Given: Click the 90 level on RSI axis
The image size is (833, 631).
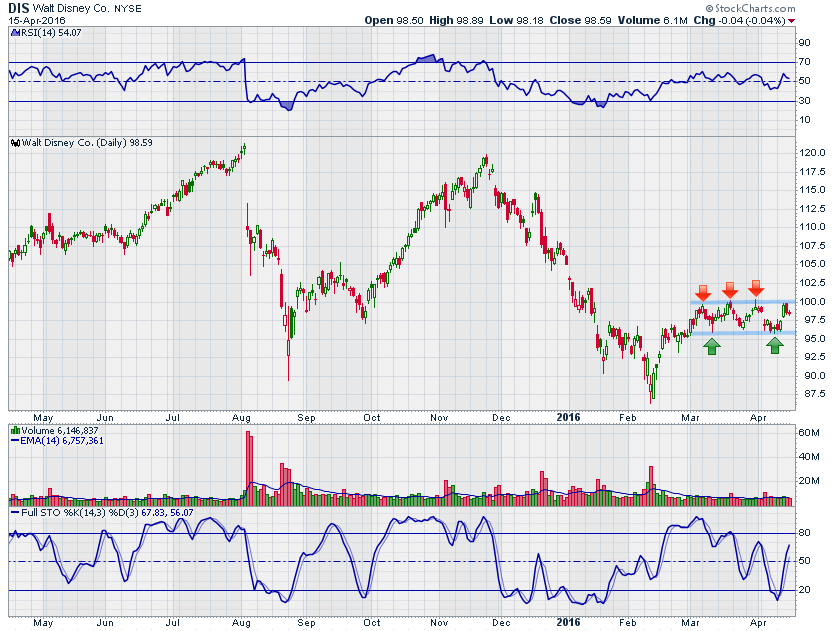Looking at the screenshot, I should [x=805, y=43].
